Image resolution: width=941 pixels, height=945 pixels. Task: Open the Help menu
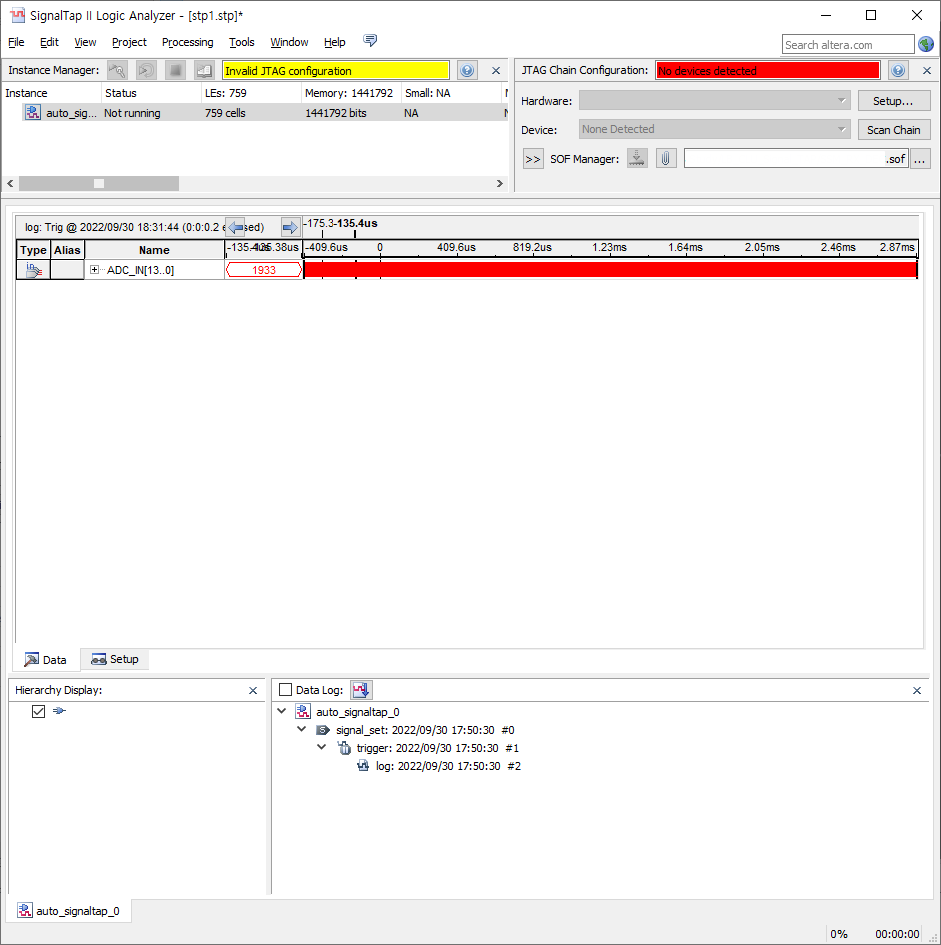click(335, 42)
